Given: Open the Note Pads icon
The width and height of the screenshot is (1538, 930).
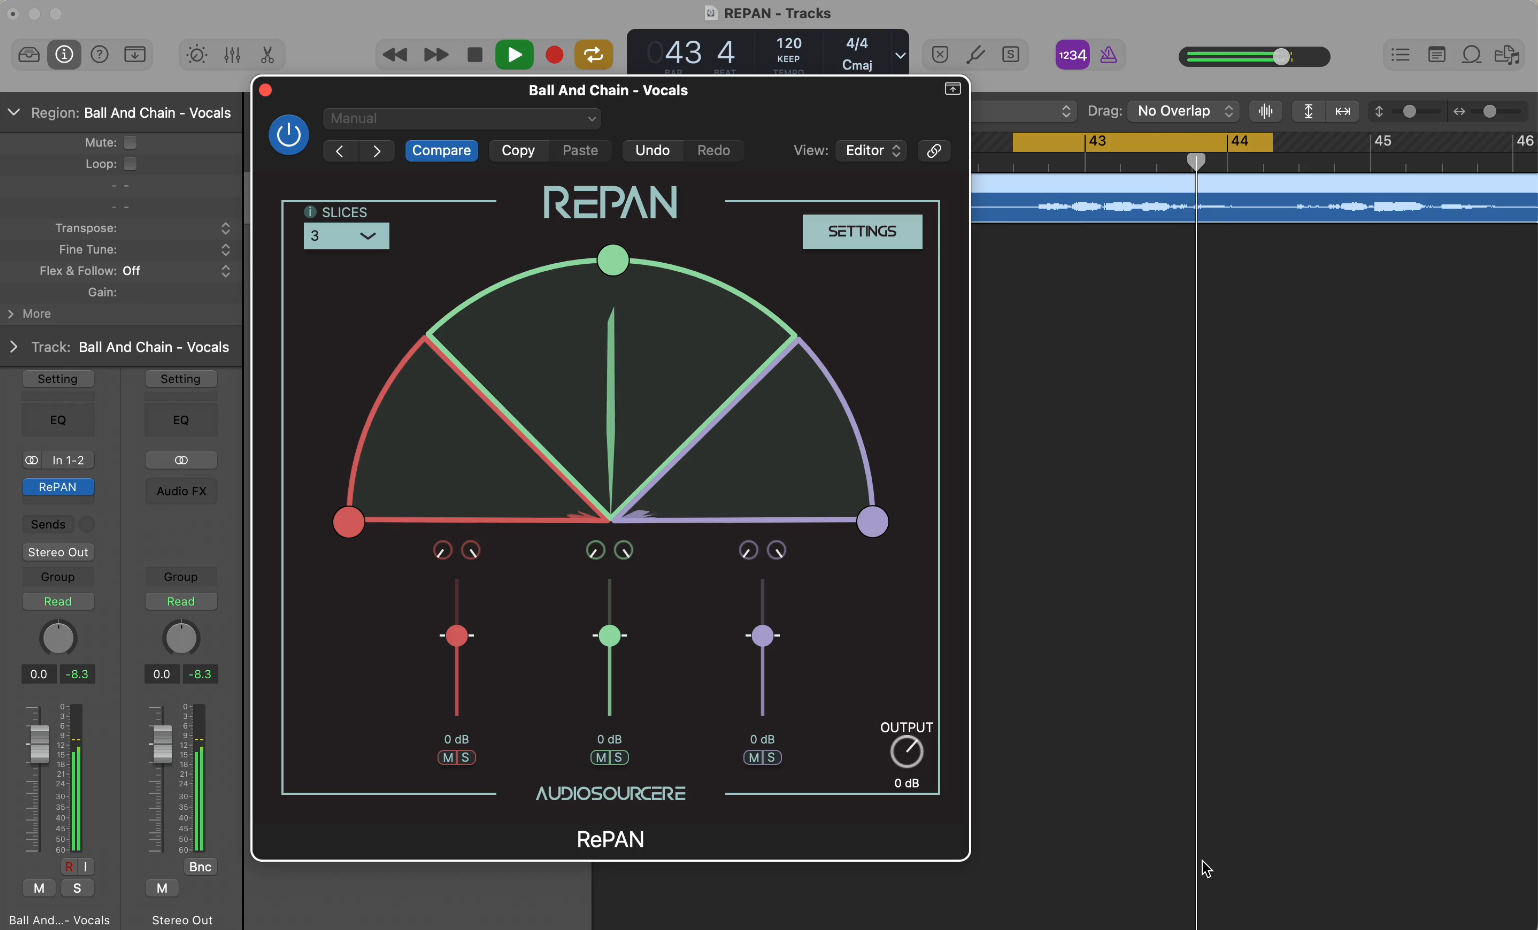Looking at the screenshot, I should [x=1436, y=54].
